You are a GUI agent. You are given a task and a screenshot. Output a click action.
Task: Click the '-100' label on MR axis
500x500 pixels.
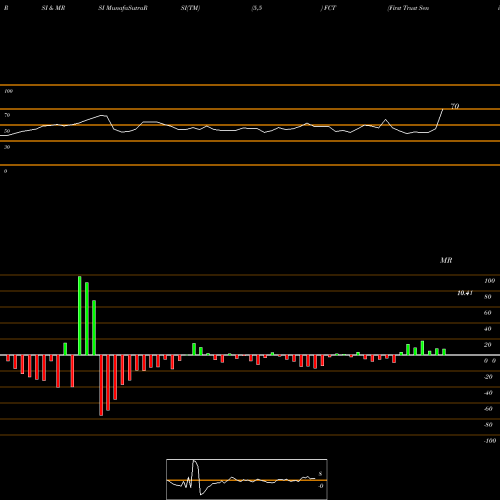pos(490,441)
